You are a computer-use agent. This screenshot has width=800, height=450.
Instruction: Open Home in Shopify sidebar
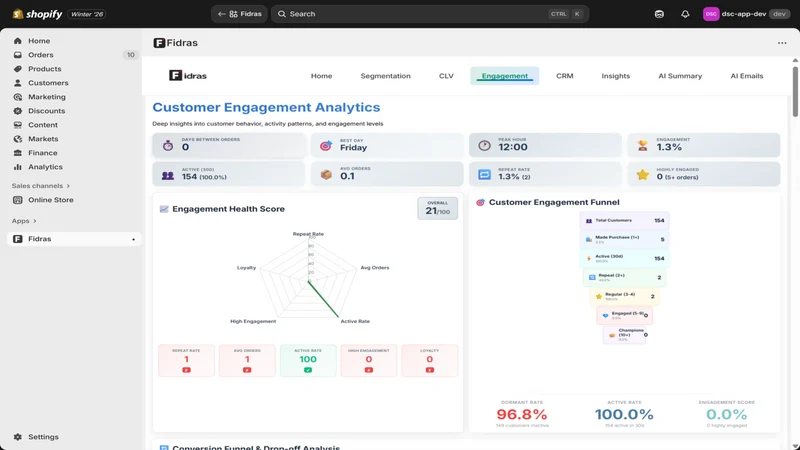point(39,41)
